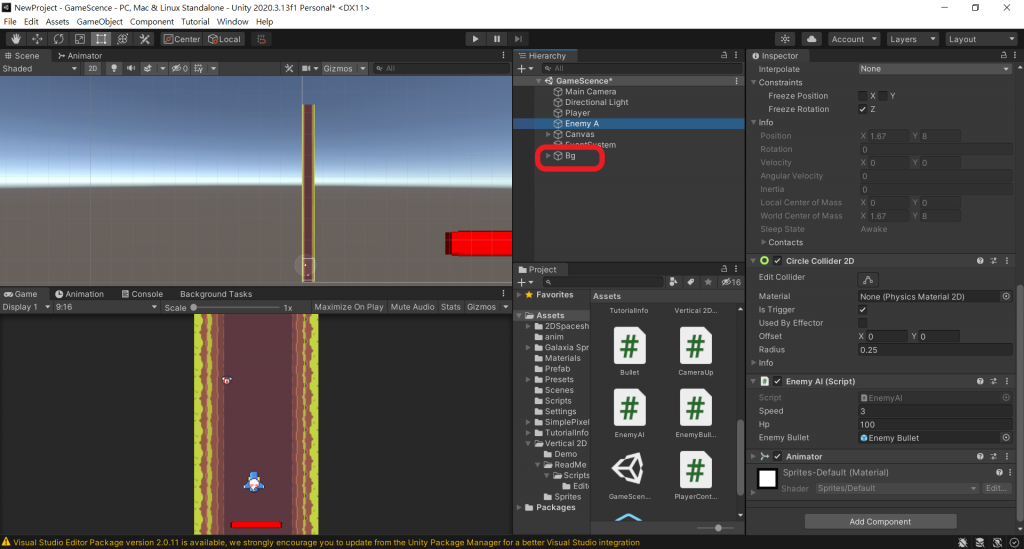Select the combined Transform tool
This screenshot has width=1024, height=549.
[123, 39]
